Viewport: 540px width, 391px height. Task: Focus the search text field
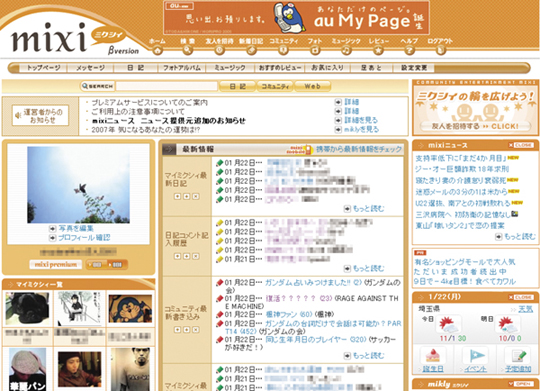pyautogui.click(x=167, y=86)
